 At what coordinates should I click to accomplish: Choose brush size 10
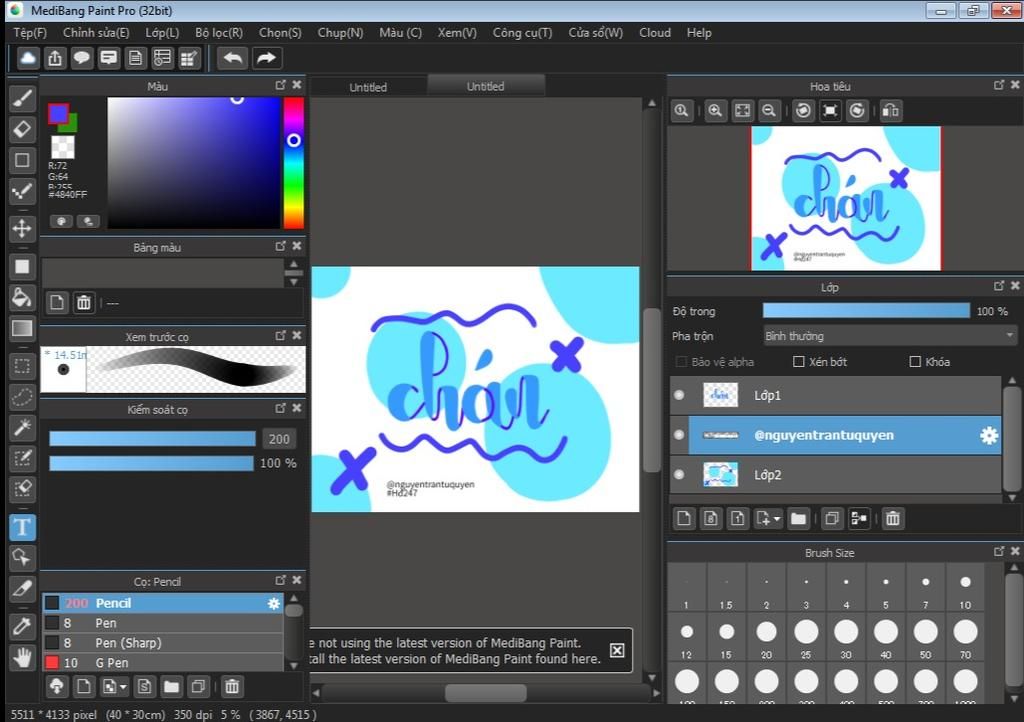click(965, 589)
